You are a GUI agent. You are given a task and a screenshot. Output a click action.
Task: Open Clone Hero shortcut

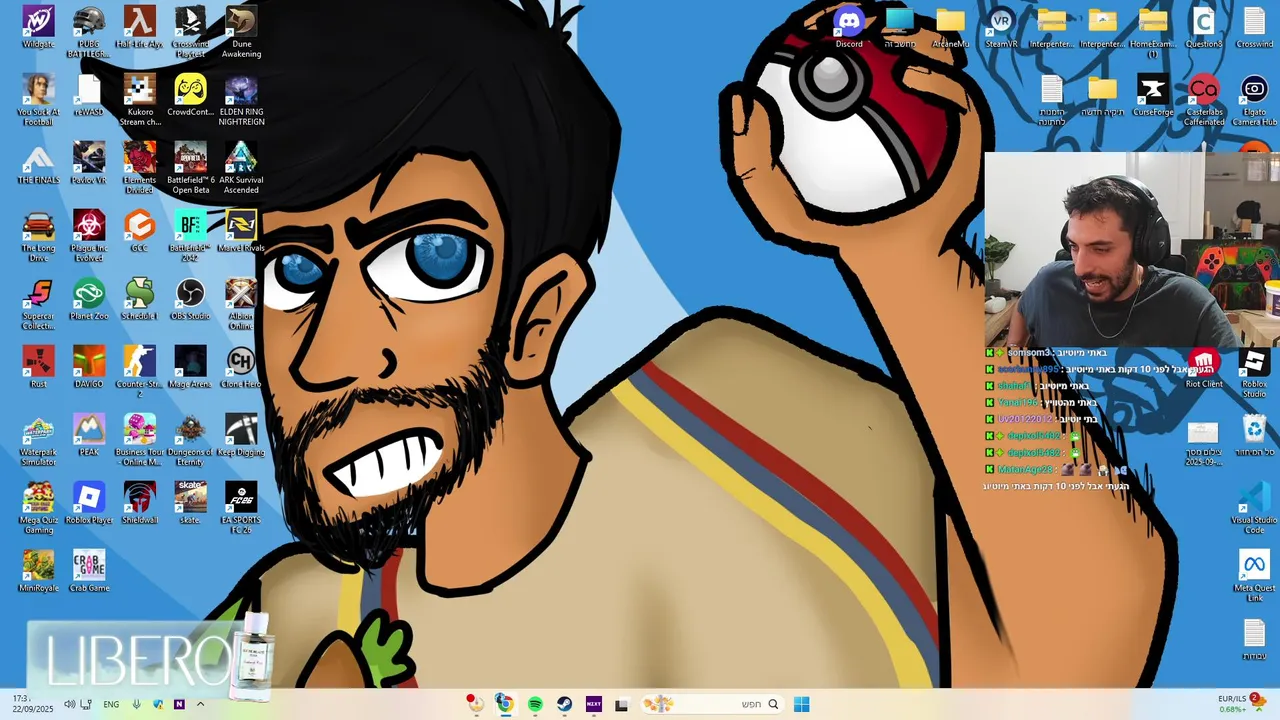tap(241, 367)
